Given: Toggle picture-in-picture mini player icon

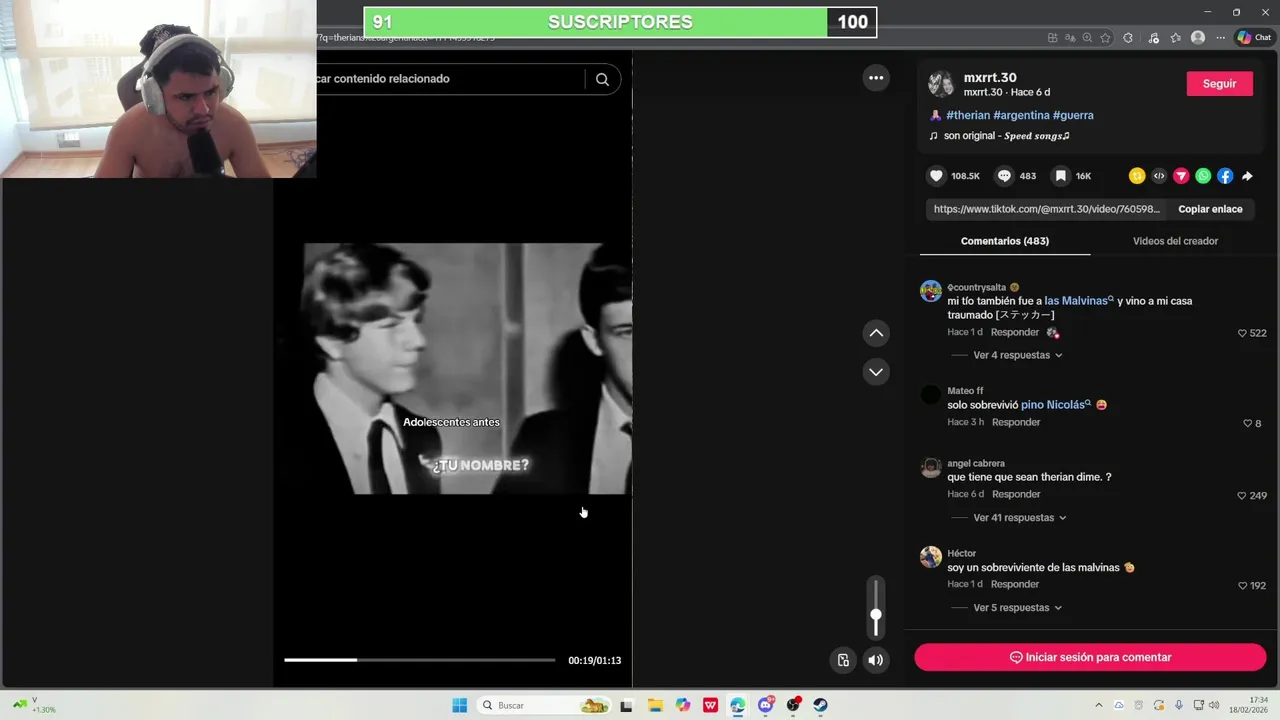Looking at the screenshot, I should pos(843,660).
